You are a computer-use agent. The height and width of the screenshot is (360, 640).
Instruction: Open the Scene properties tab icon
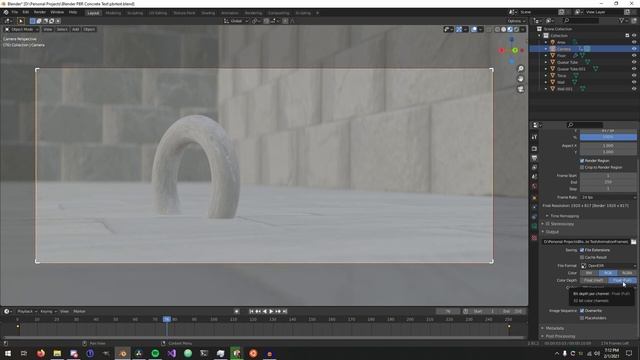click(x=534, y=177)
